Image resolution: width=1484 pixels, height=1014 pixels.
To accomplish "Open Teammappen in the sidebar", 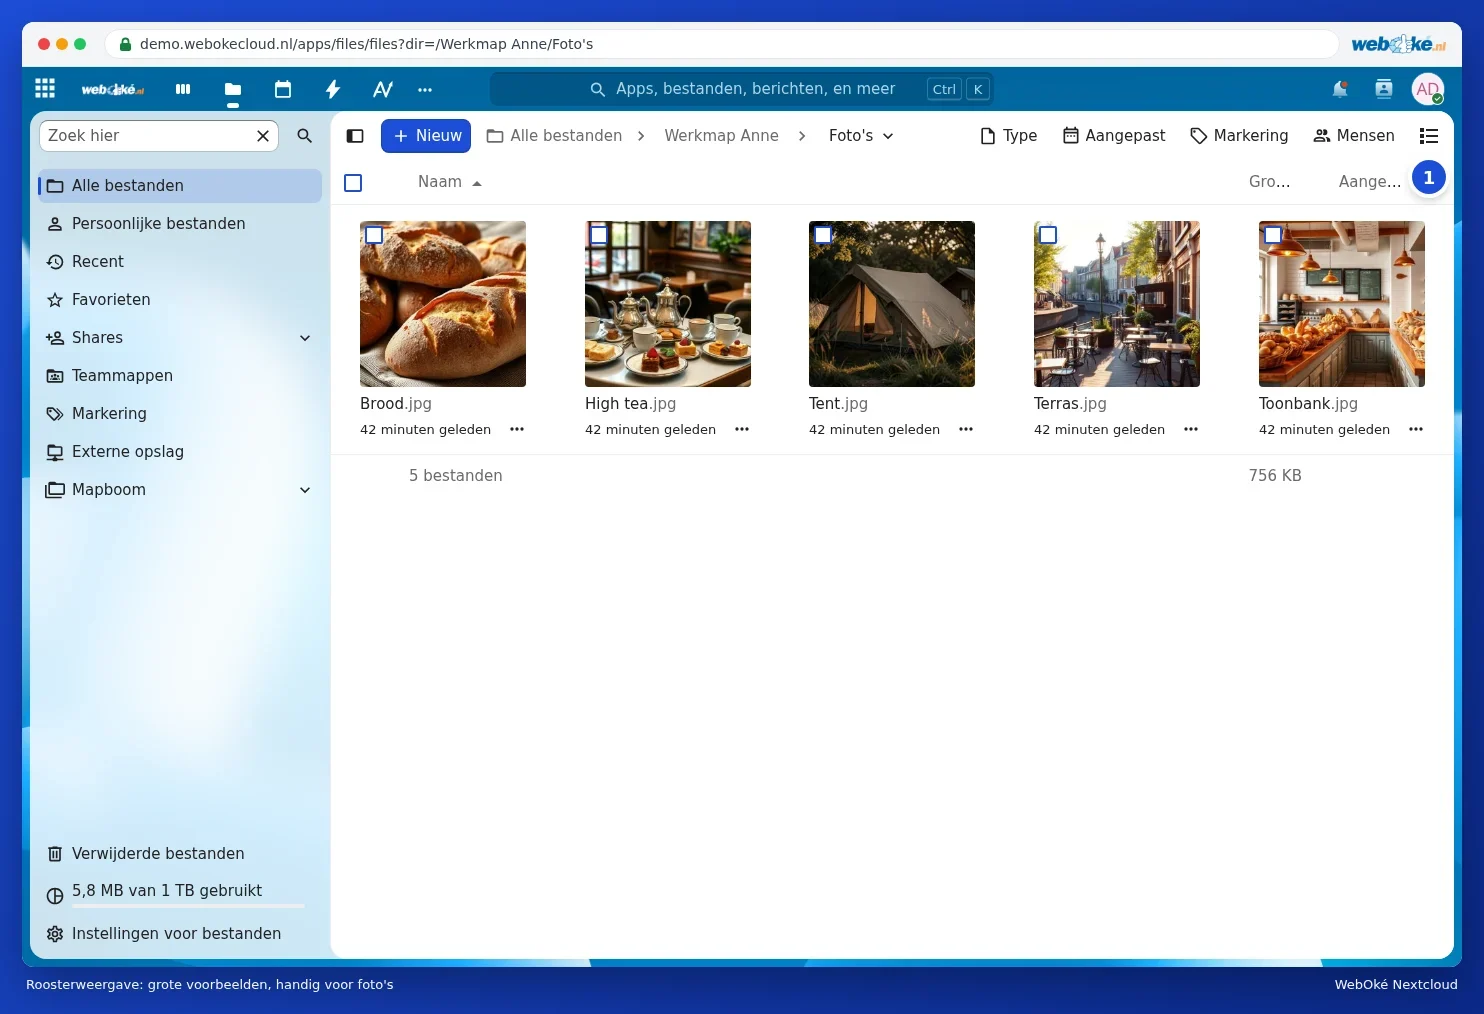I will 180,376.
